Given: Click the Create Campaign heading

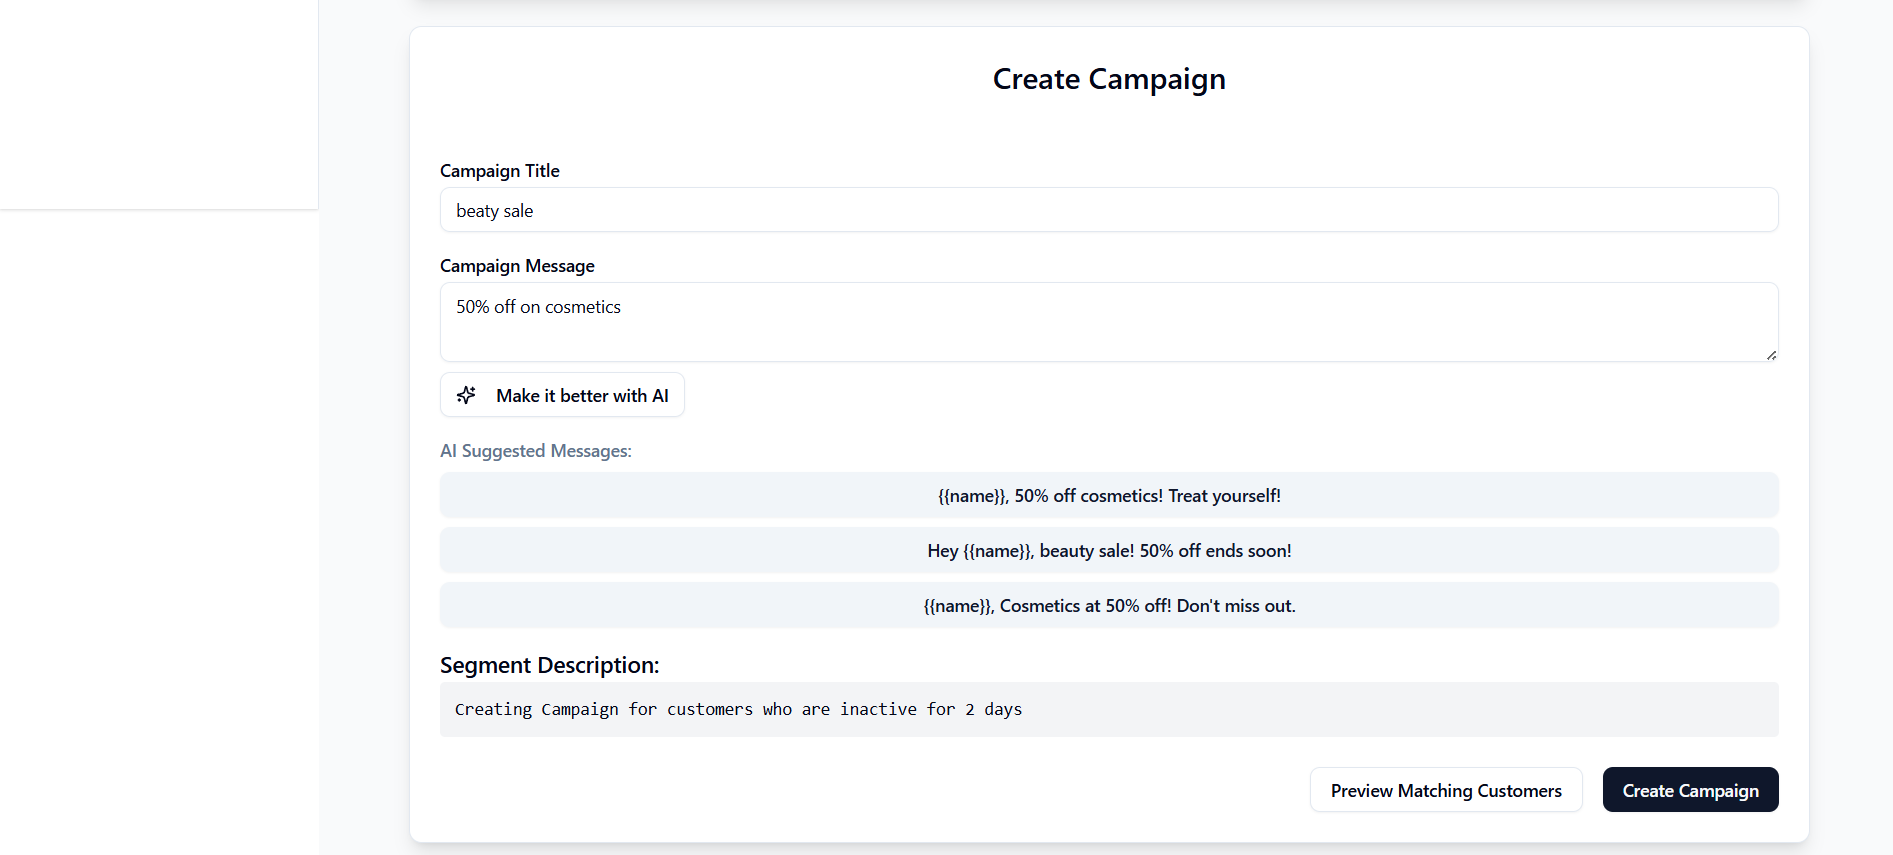Looking at the screenshot, I should point(1109,79).
